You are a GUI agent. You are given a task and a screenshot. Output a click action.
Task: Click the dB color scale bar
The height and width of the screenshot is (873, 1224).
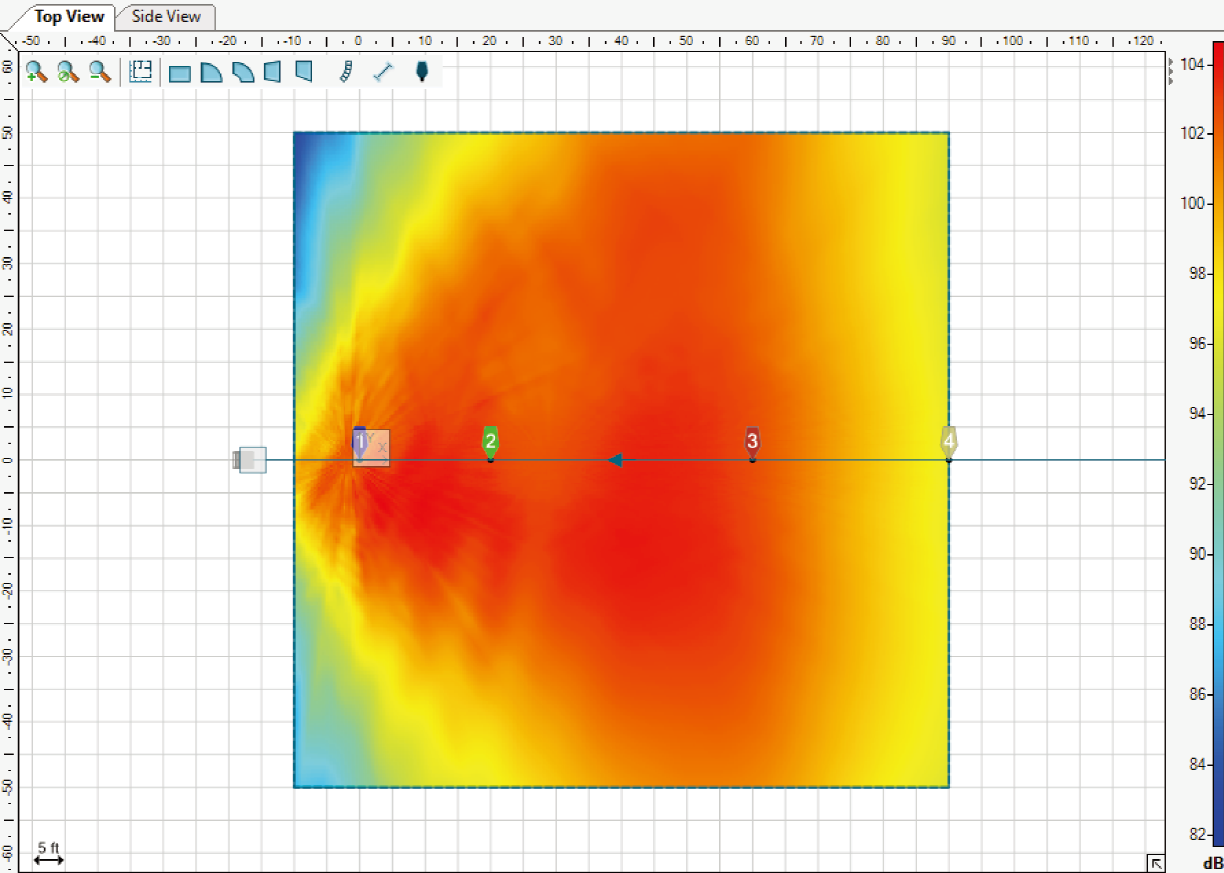click(x=1218, y=443)
